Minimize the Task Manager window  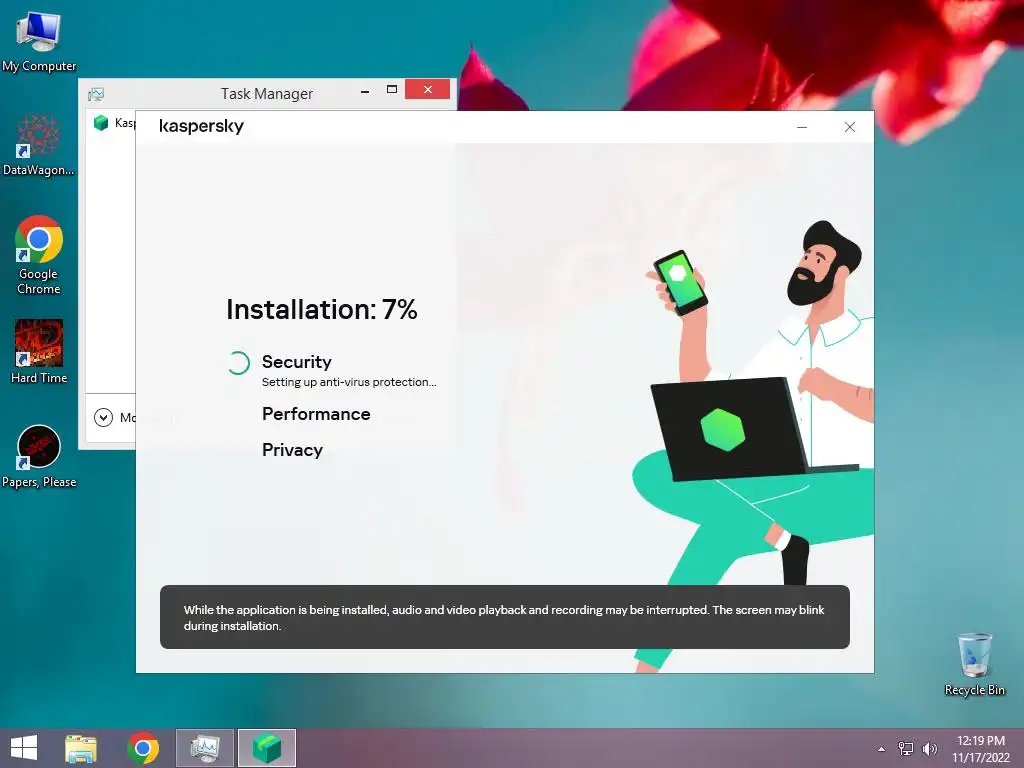[365, 91]
